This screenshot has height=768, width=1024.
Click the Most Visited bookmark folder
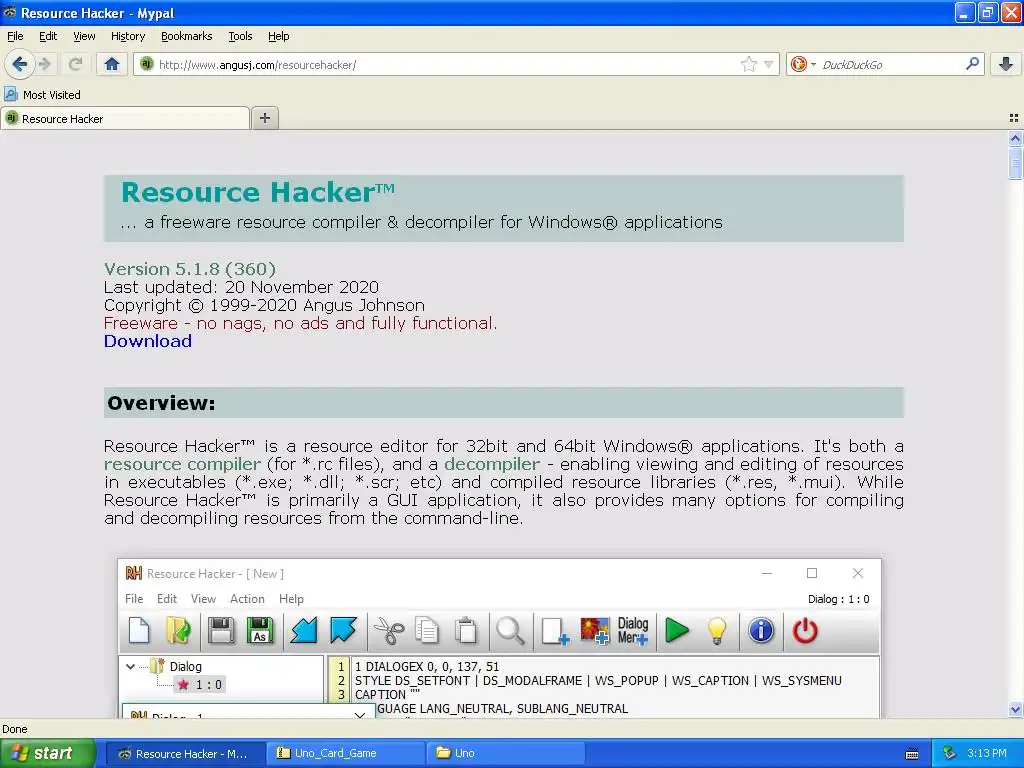click(42, 95)
